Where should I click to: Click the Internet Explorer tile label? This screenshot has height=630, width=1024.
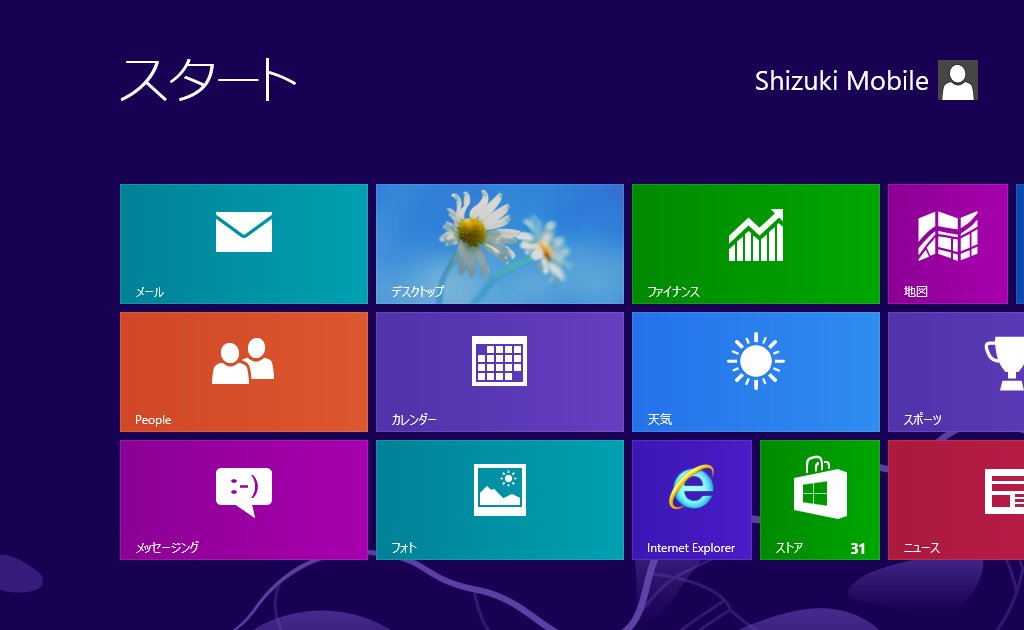(x=691, y=548)
